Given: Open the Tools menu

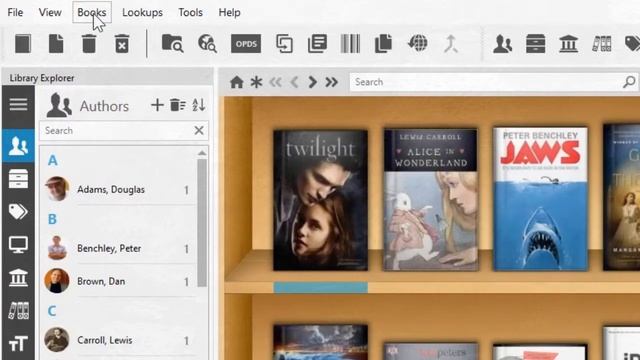Looking at the screenshot, I should click(x=190, y=12).
